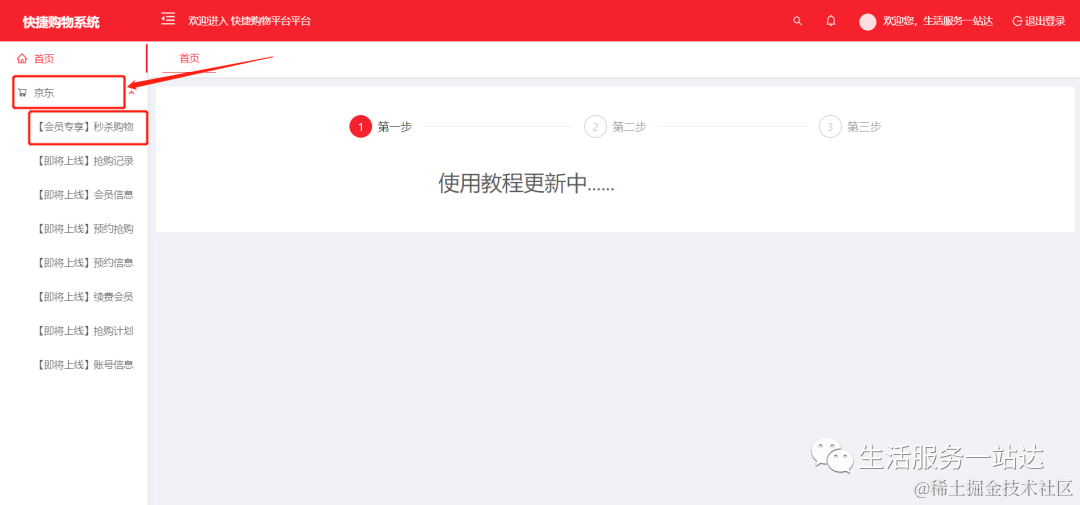
Task: Click the shopping cart icon beside 京东
Action: click(x=22, y=92)
